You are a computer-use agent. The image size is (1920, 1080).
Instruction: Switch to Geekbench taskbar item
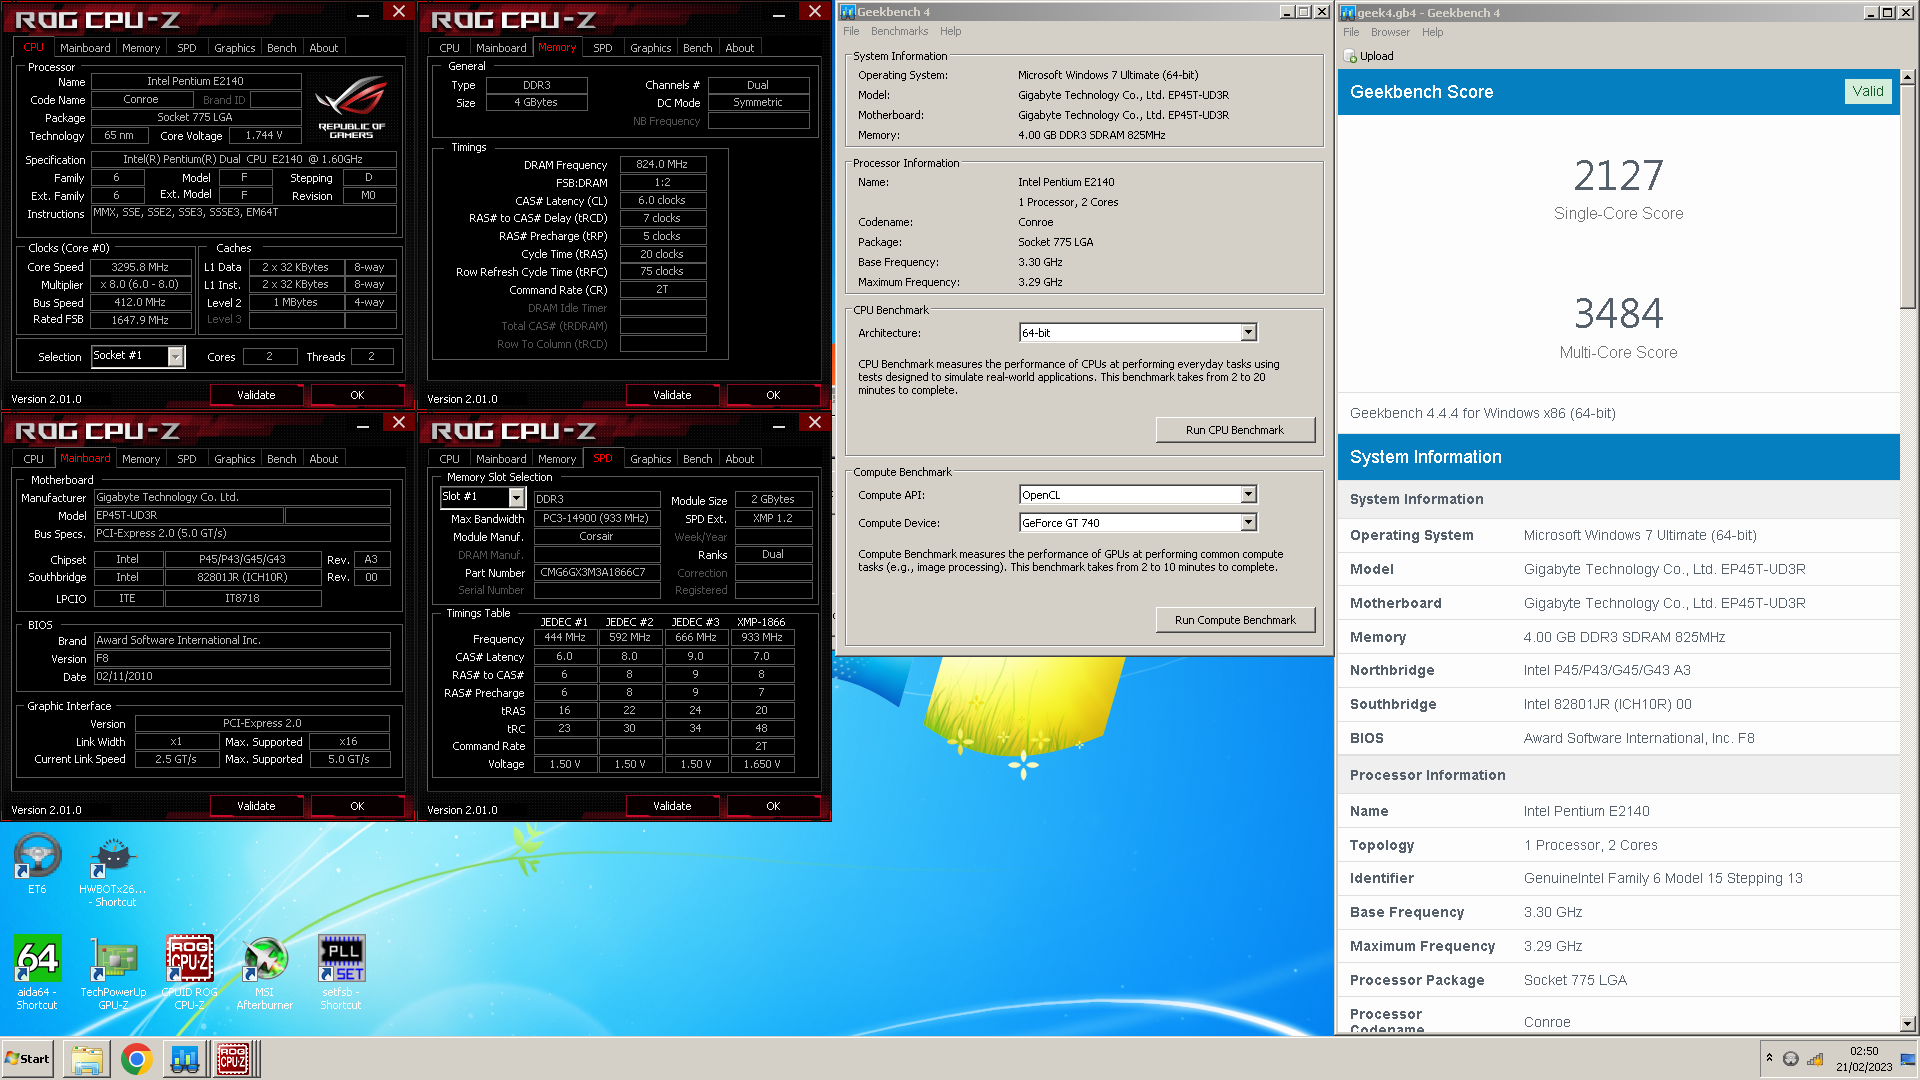[185, 1059]
